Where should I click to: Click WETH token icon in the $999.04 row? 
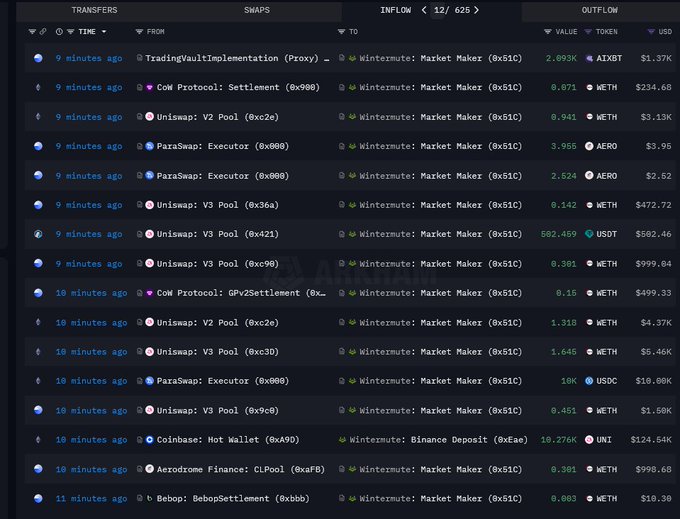click(589, 264)
